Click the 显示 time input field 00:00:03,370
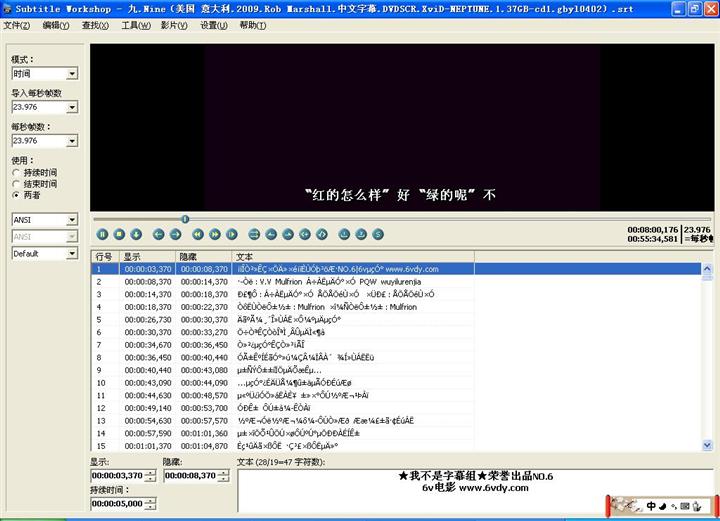 point(118,476)
